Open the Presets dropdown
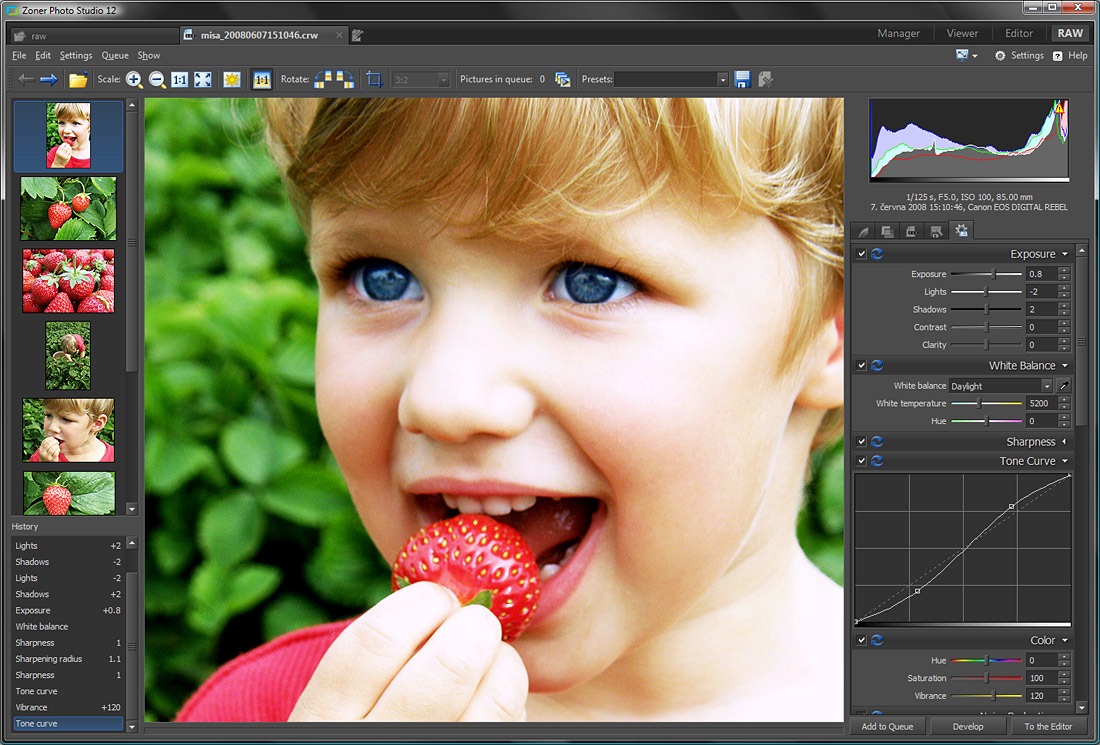 (723, 79)
